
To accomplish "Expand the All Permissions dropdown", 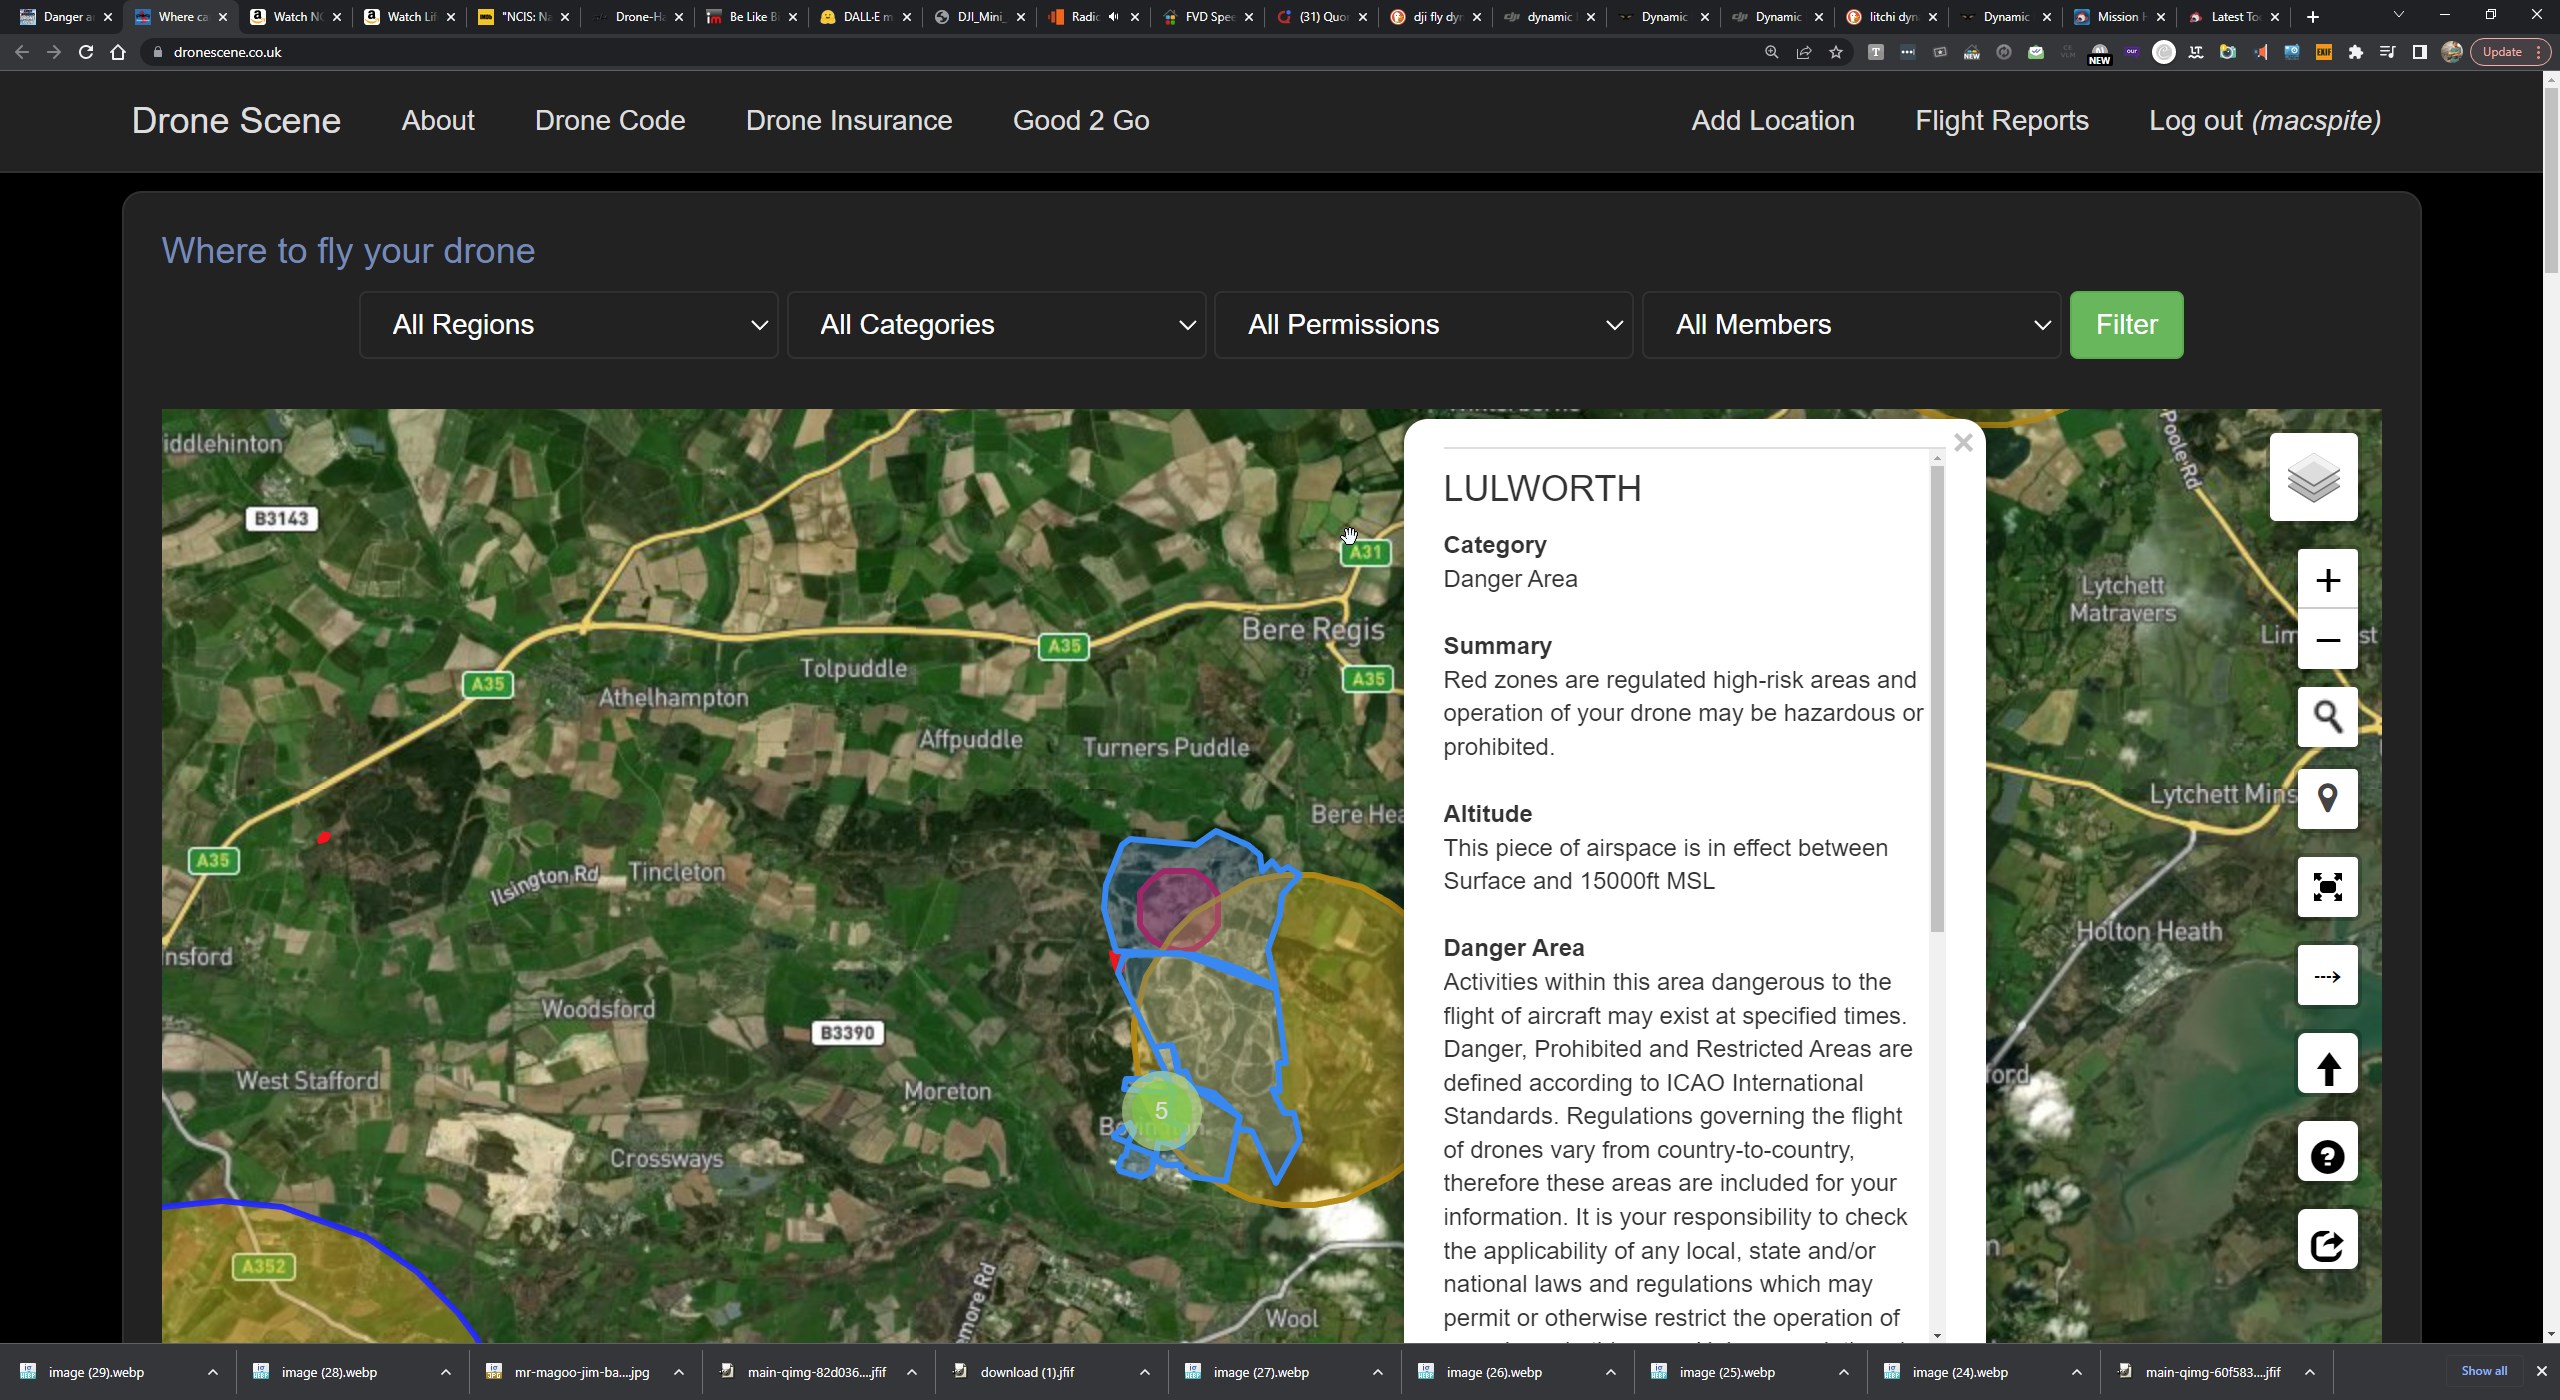I will (x=1423, y=325).
